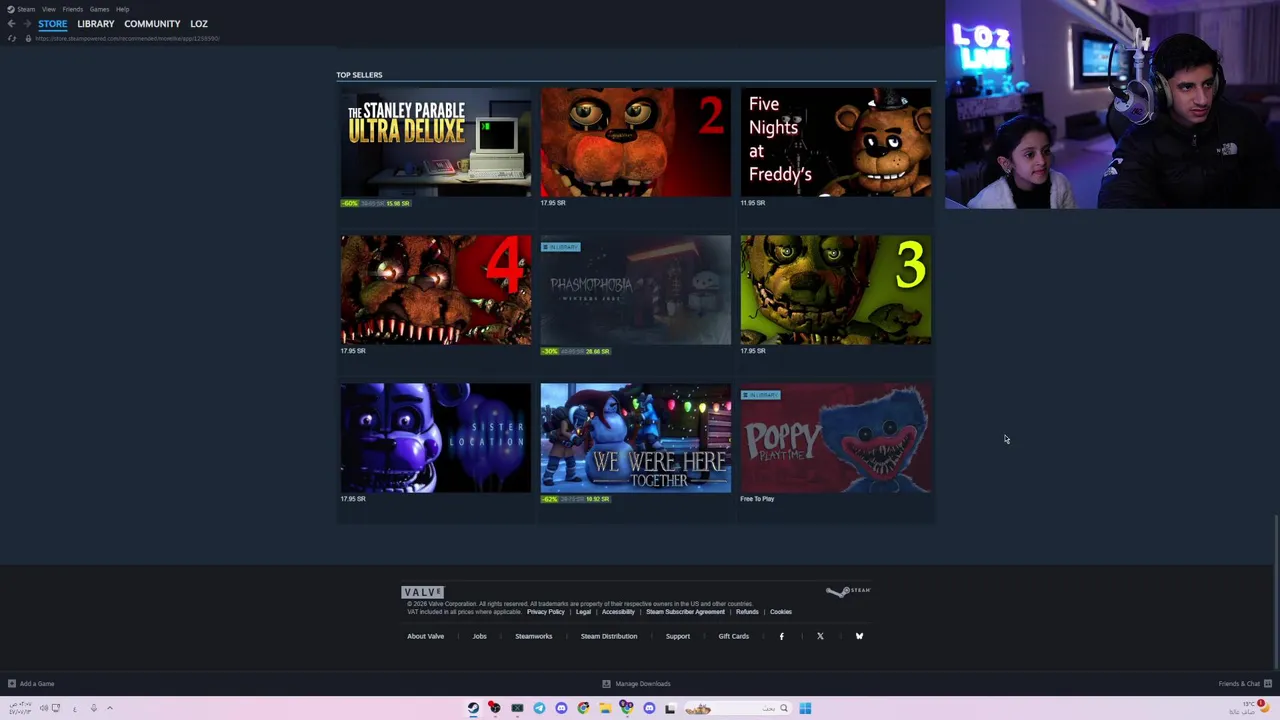The width and height of the screenshot is (1280, 720).
Task: Click the taskbar search magnifier icon
Action: pyautogui.click(x=784, y=708)
